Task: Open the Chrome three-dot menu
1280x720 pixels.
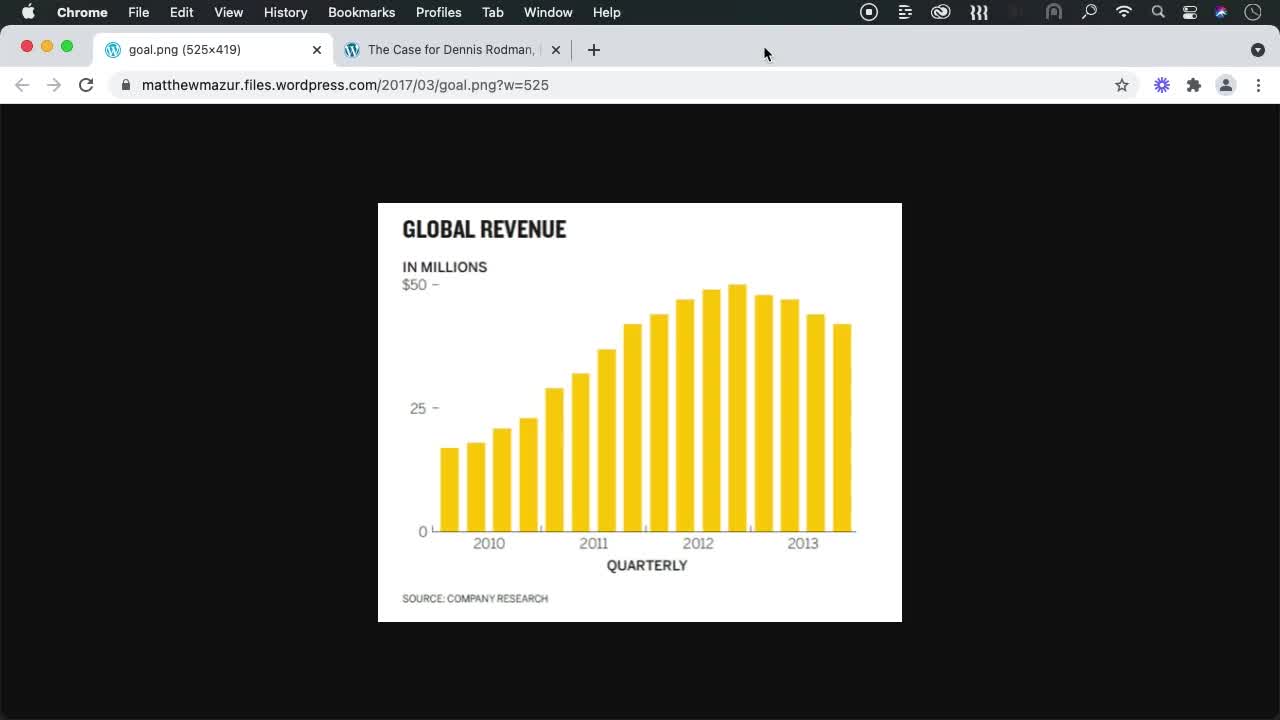Action: point(1259,85)
